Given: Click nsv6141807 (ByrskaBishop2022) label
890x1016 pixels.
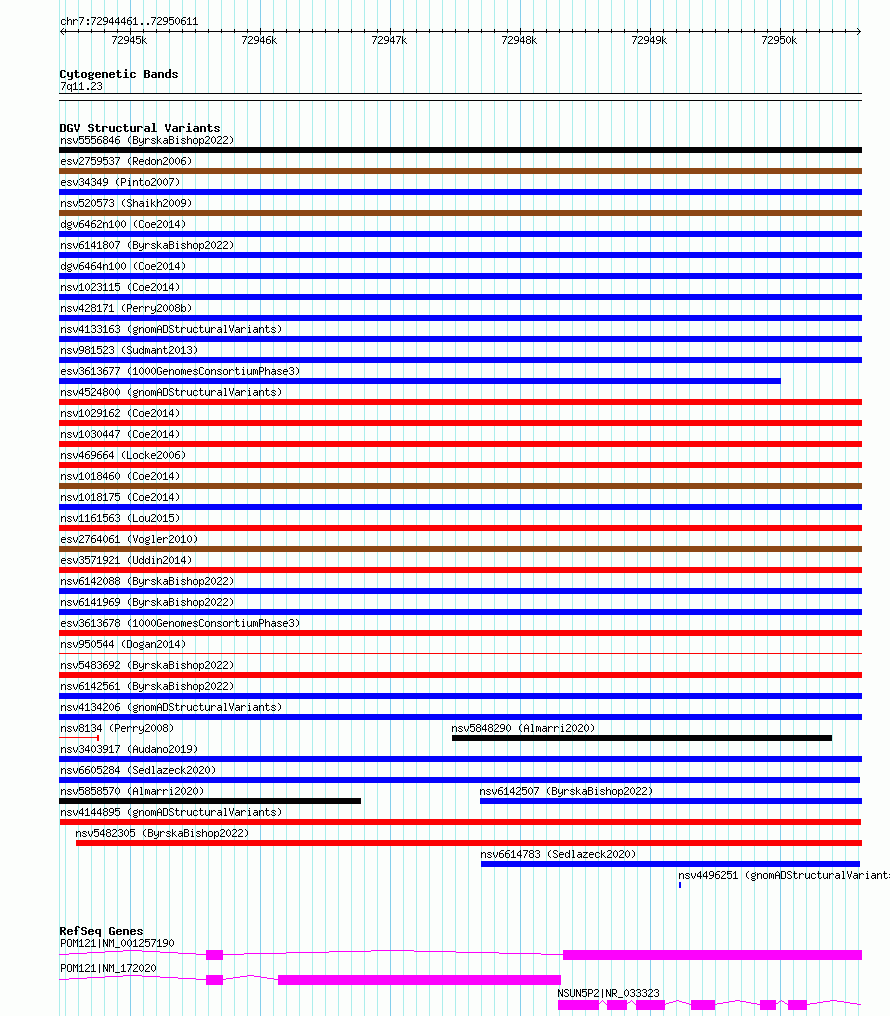Looking at the screenshot, I should [147, 245].
